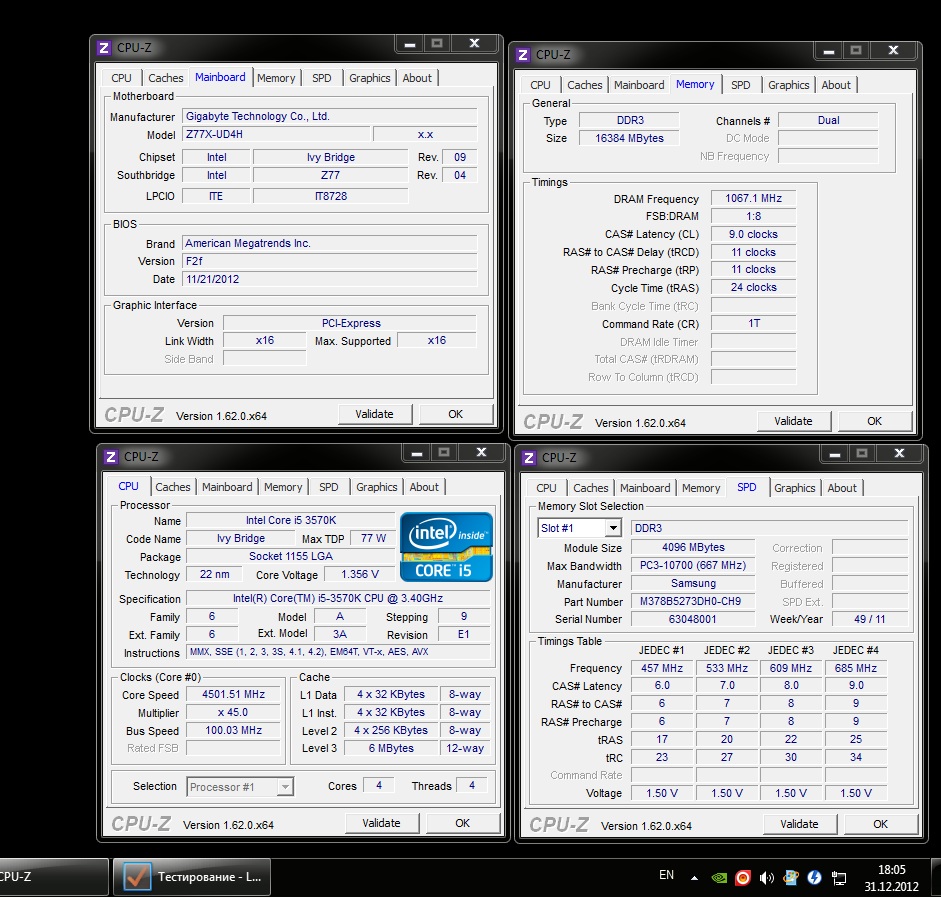
Task: Click Validate in the Mainboard window
Action: click(x=374, y=414)
